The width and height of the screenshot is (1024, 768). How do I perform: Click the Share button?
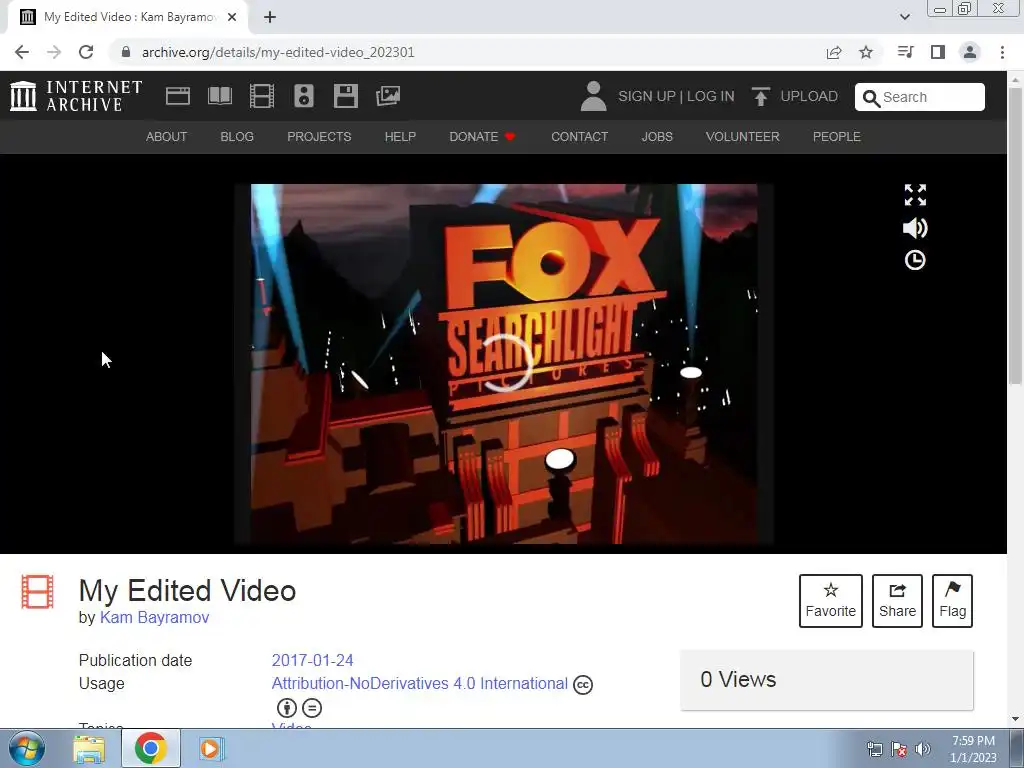tap(897, 601)
